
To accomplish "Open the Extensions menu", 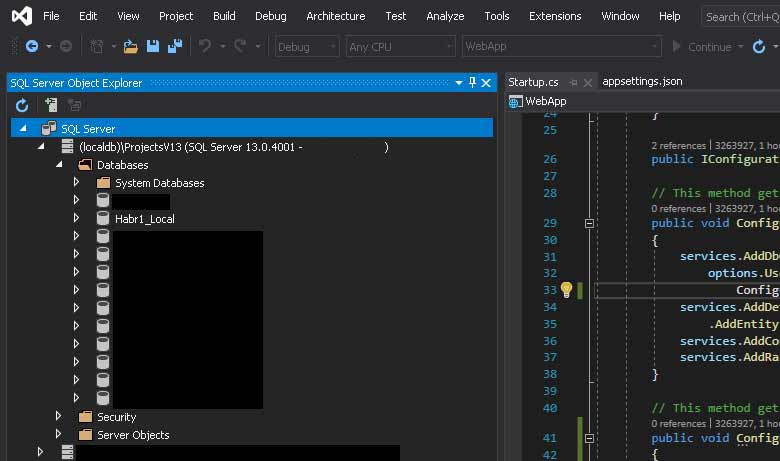I will 555,16.
